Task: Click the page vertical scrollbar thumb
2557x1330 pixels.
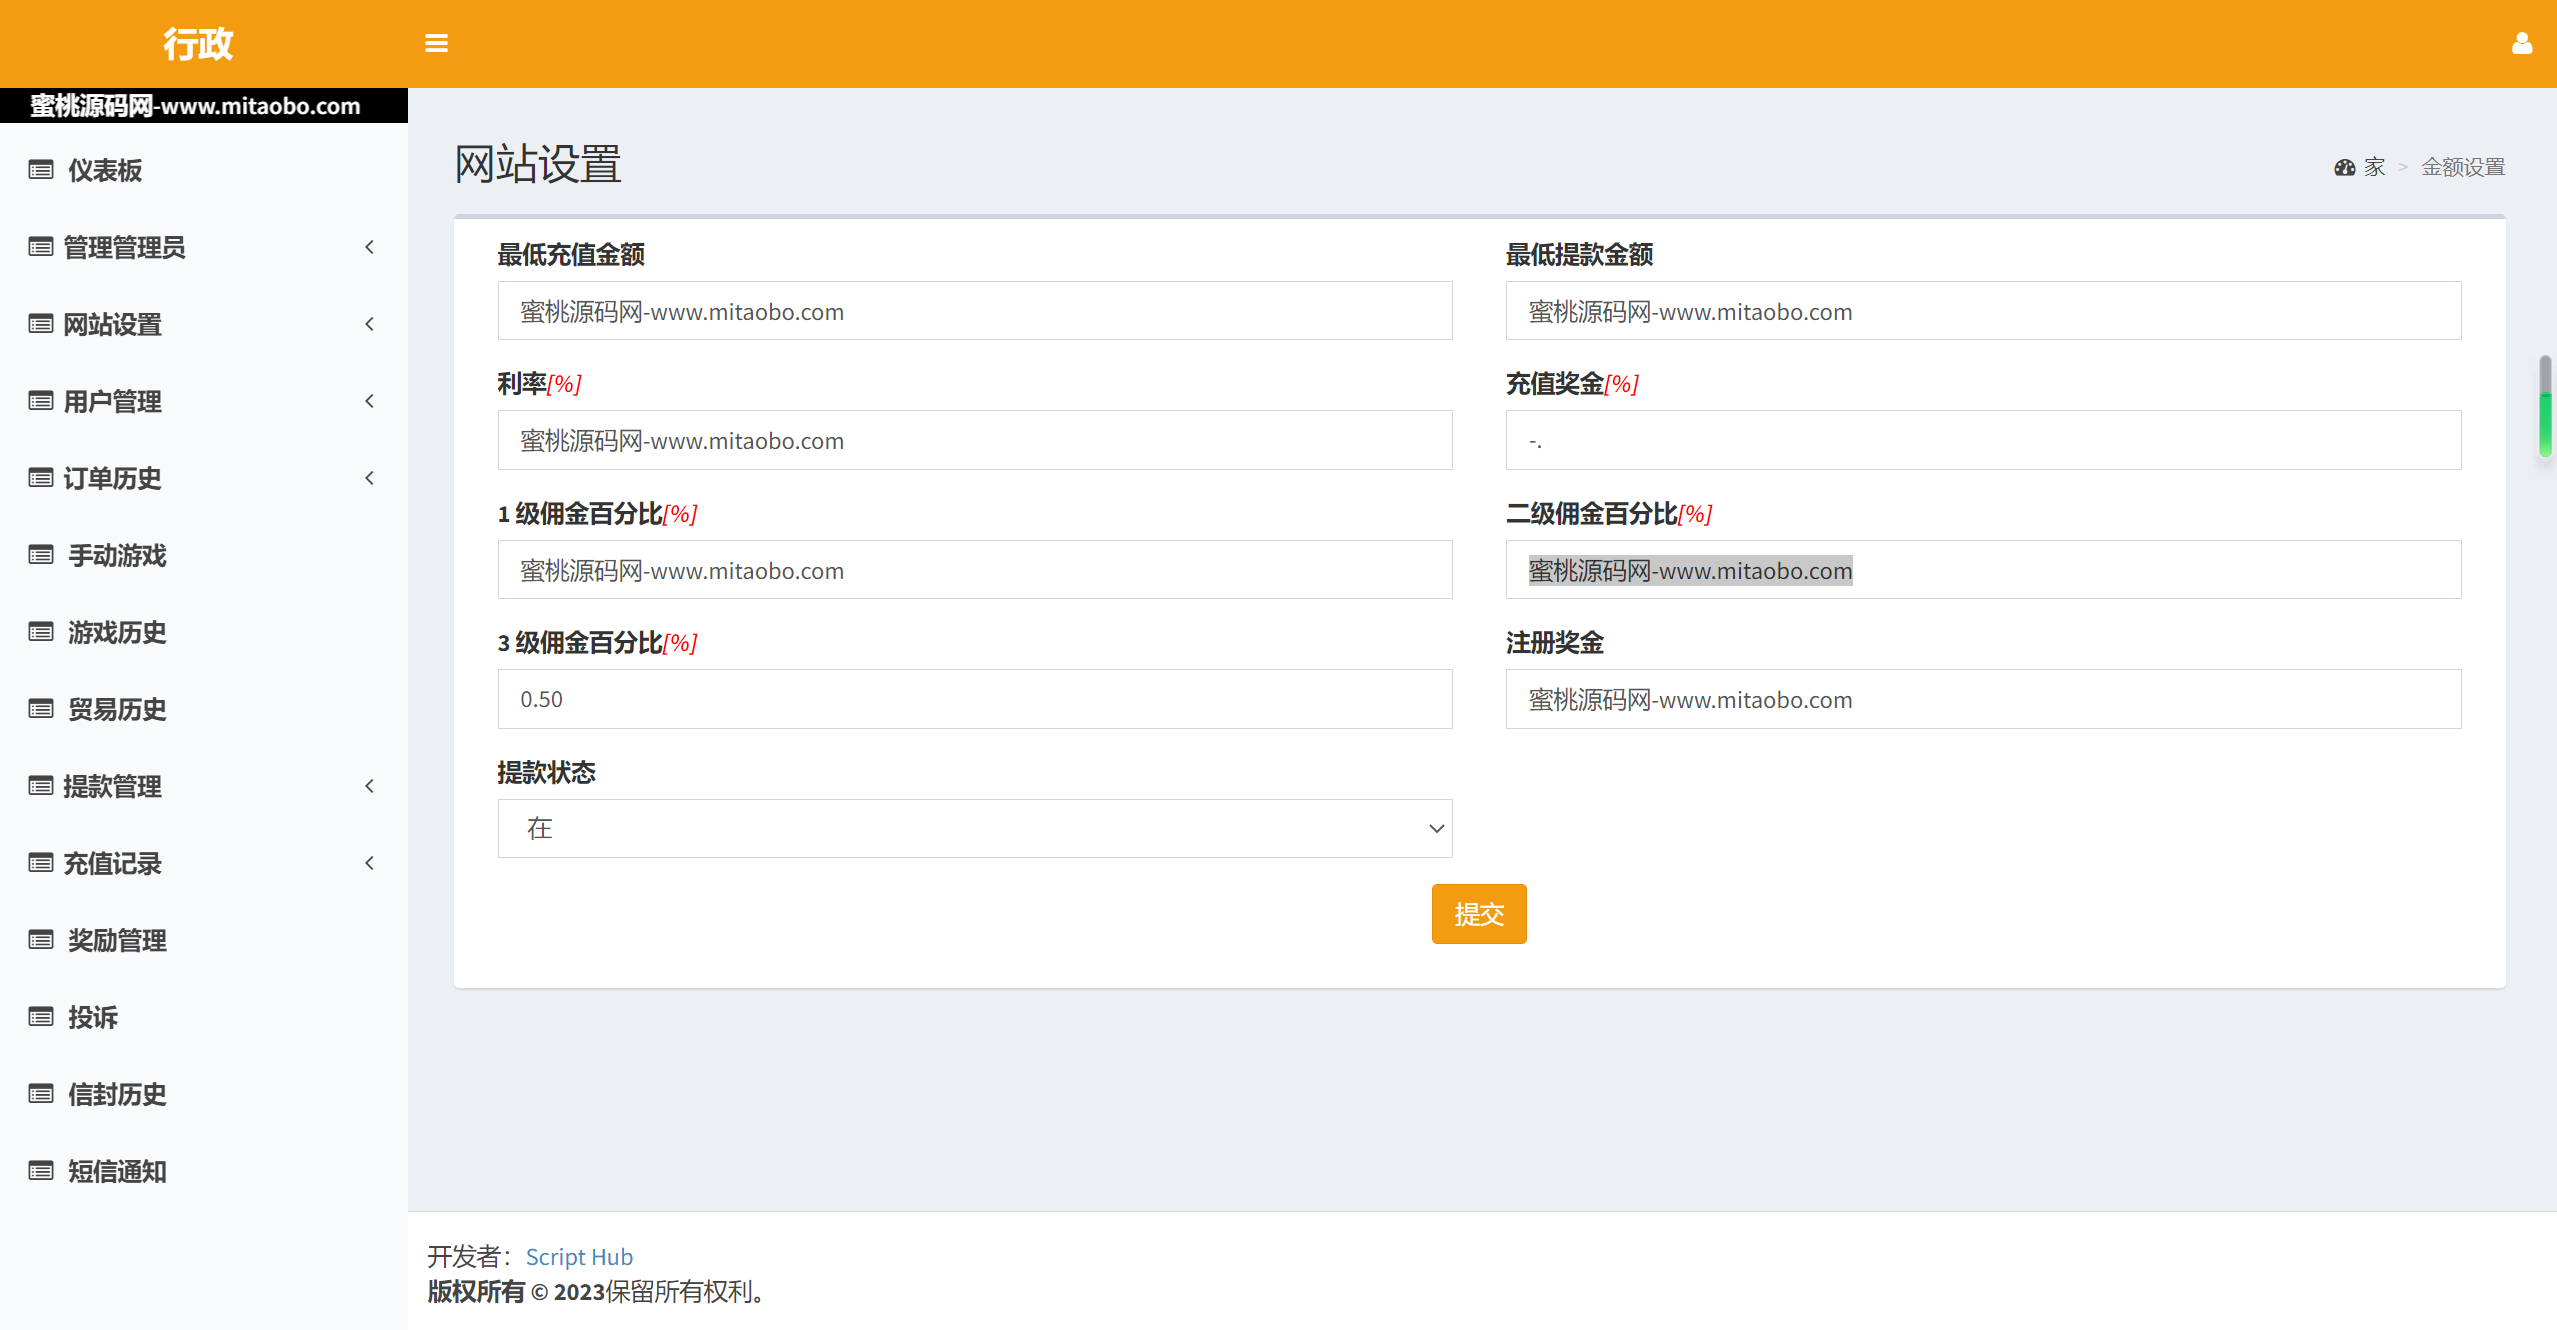Action: click(2545, 405)
